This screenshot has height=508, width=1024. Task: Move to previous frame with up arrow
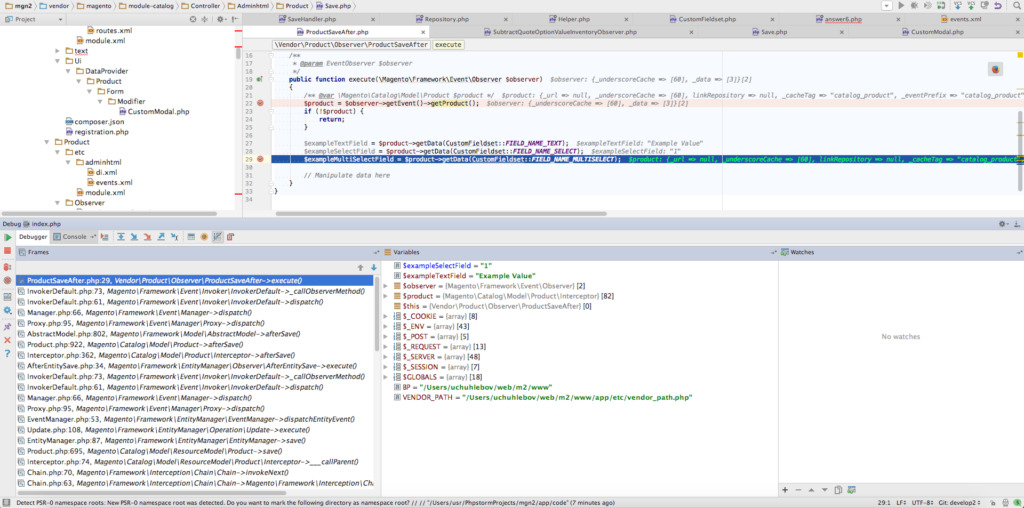pos(362,267)
